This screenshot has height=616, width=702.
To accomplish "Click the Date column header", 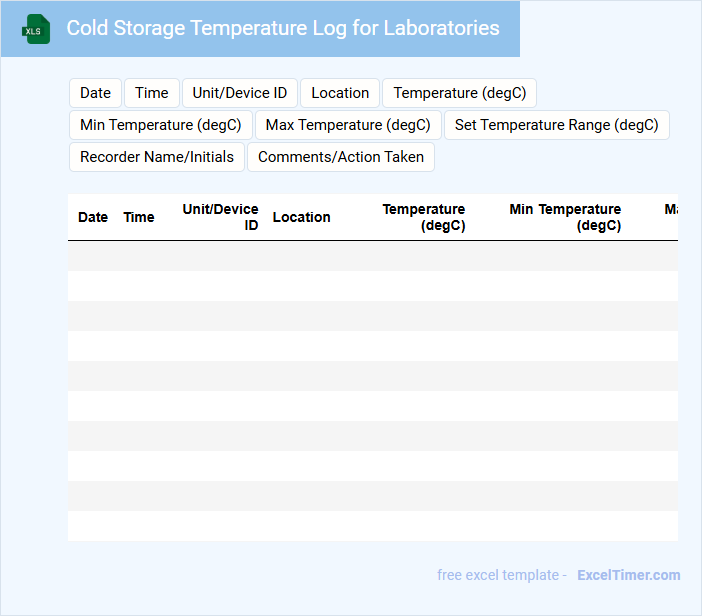I will pos(93,217).
